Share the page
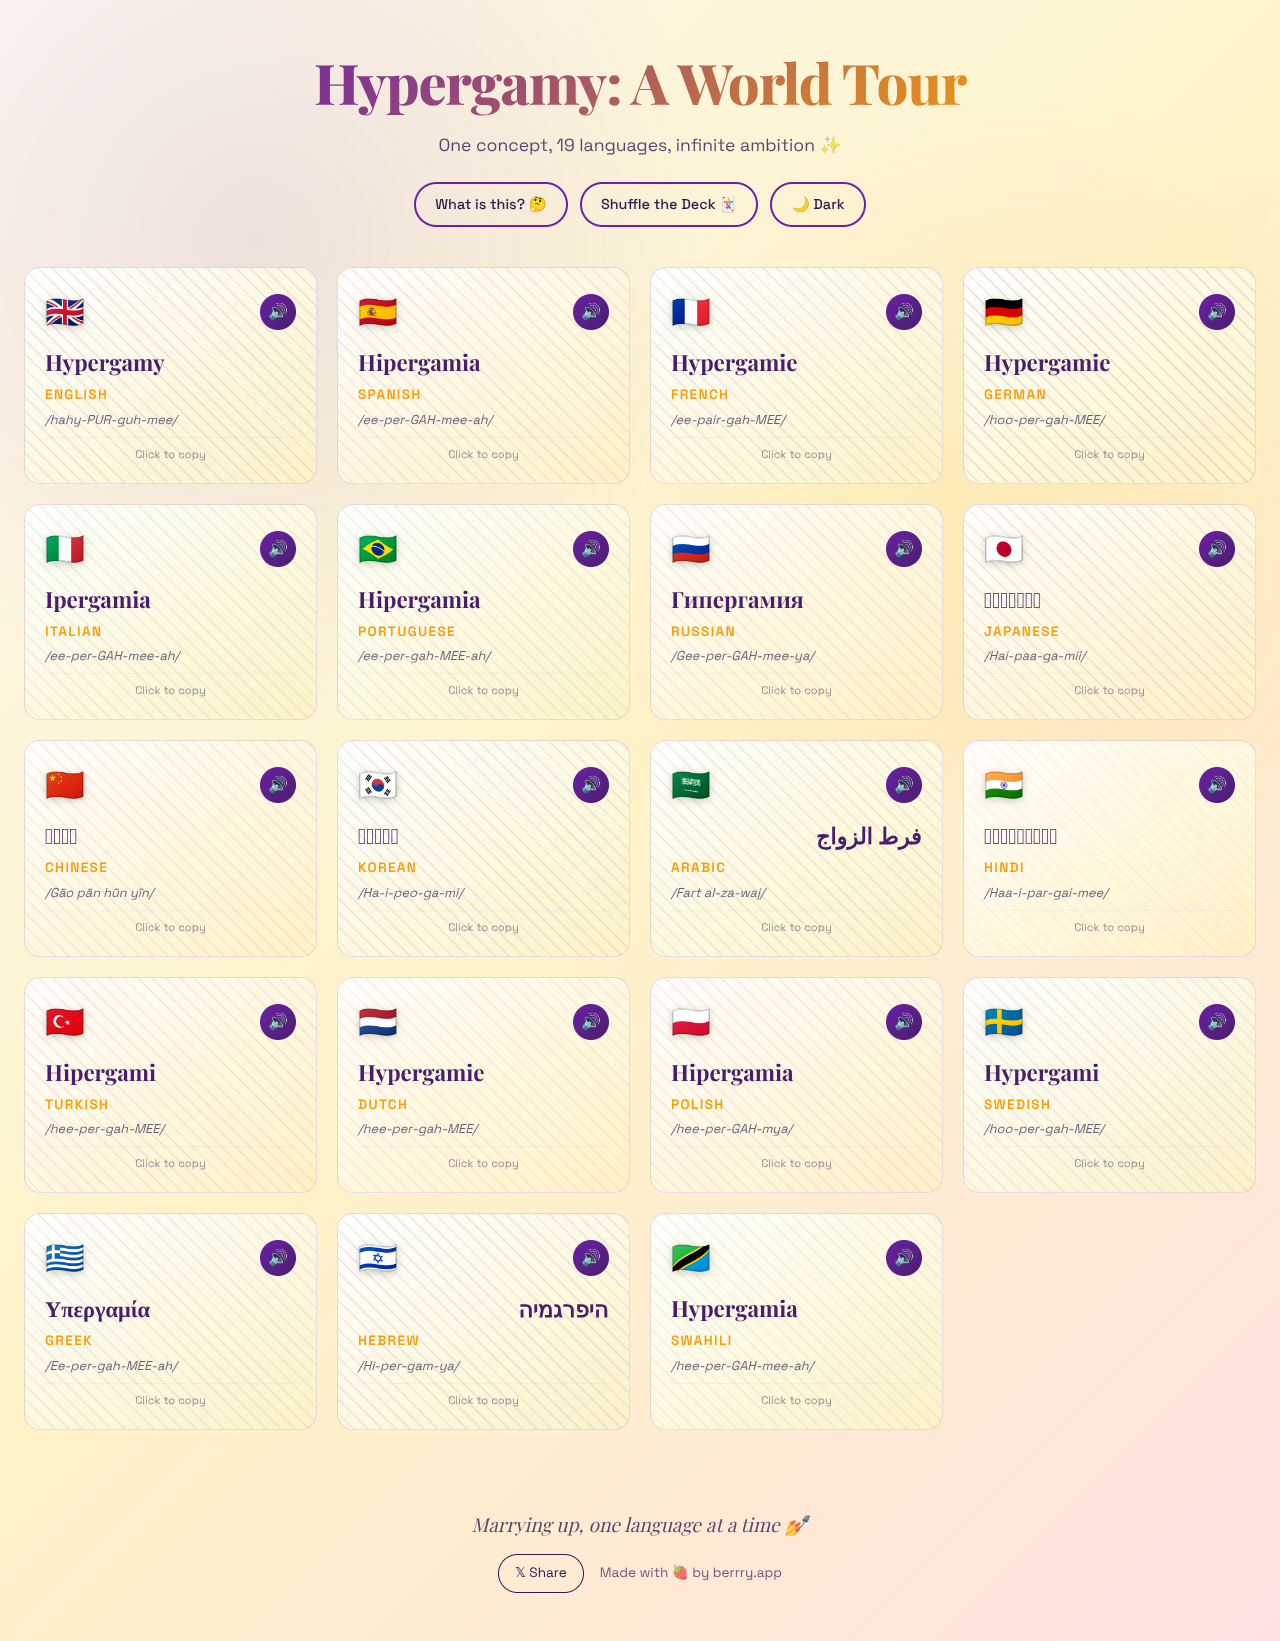This screenshot has height=1641, width=1280. point(540,1573)
